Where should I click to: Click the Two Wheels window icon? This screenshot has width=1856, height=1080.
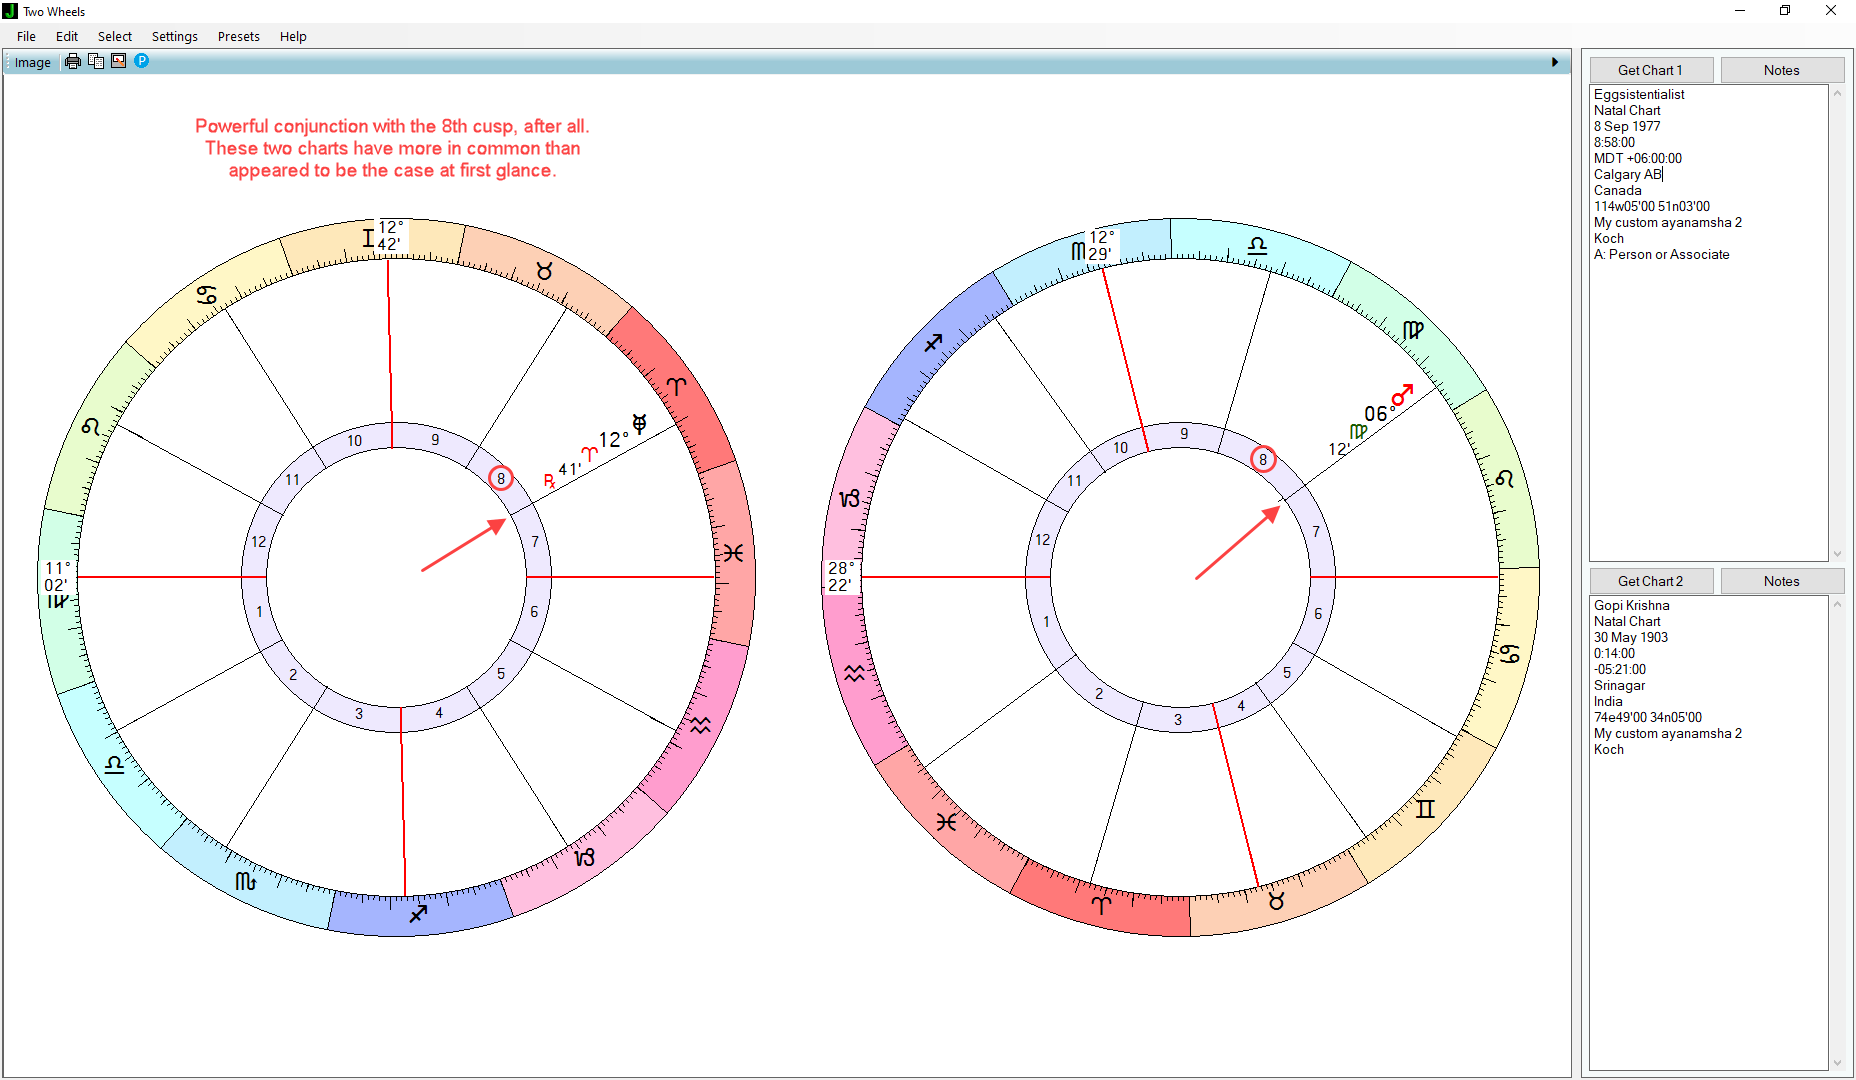(x=10, y=11)
